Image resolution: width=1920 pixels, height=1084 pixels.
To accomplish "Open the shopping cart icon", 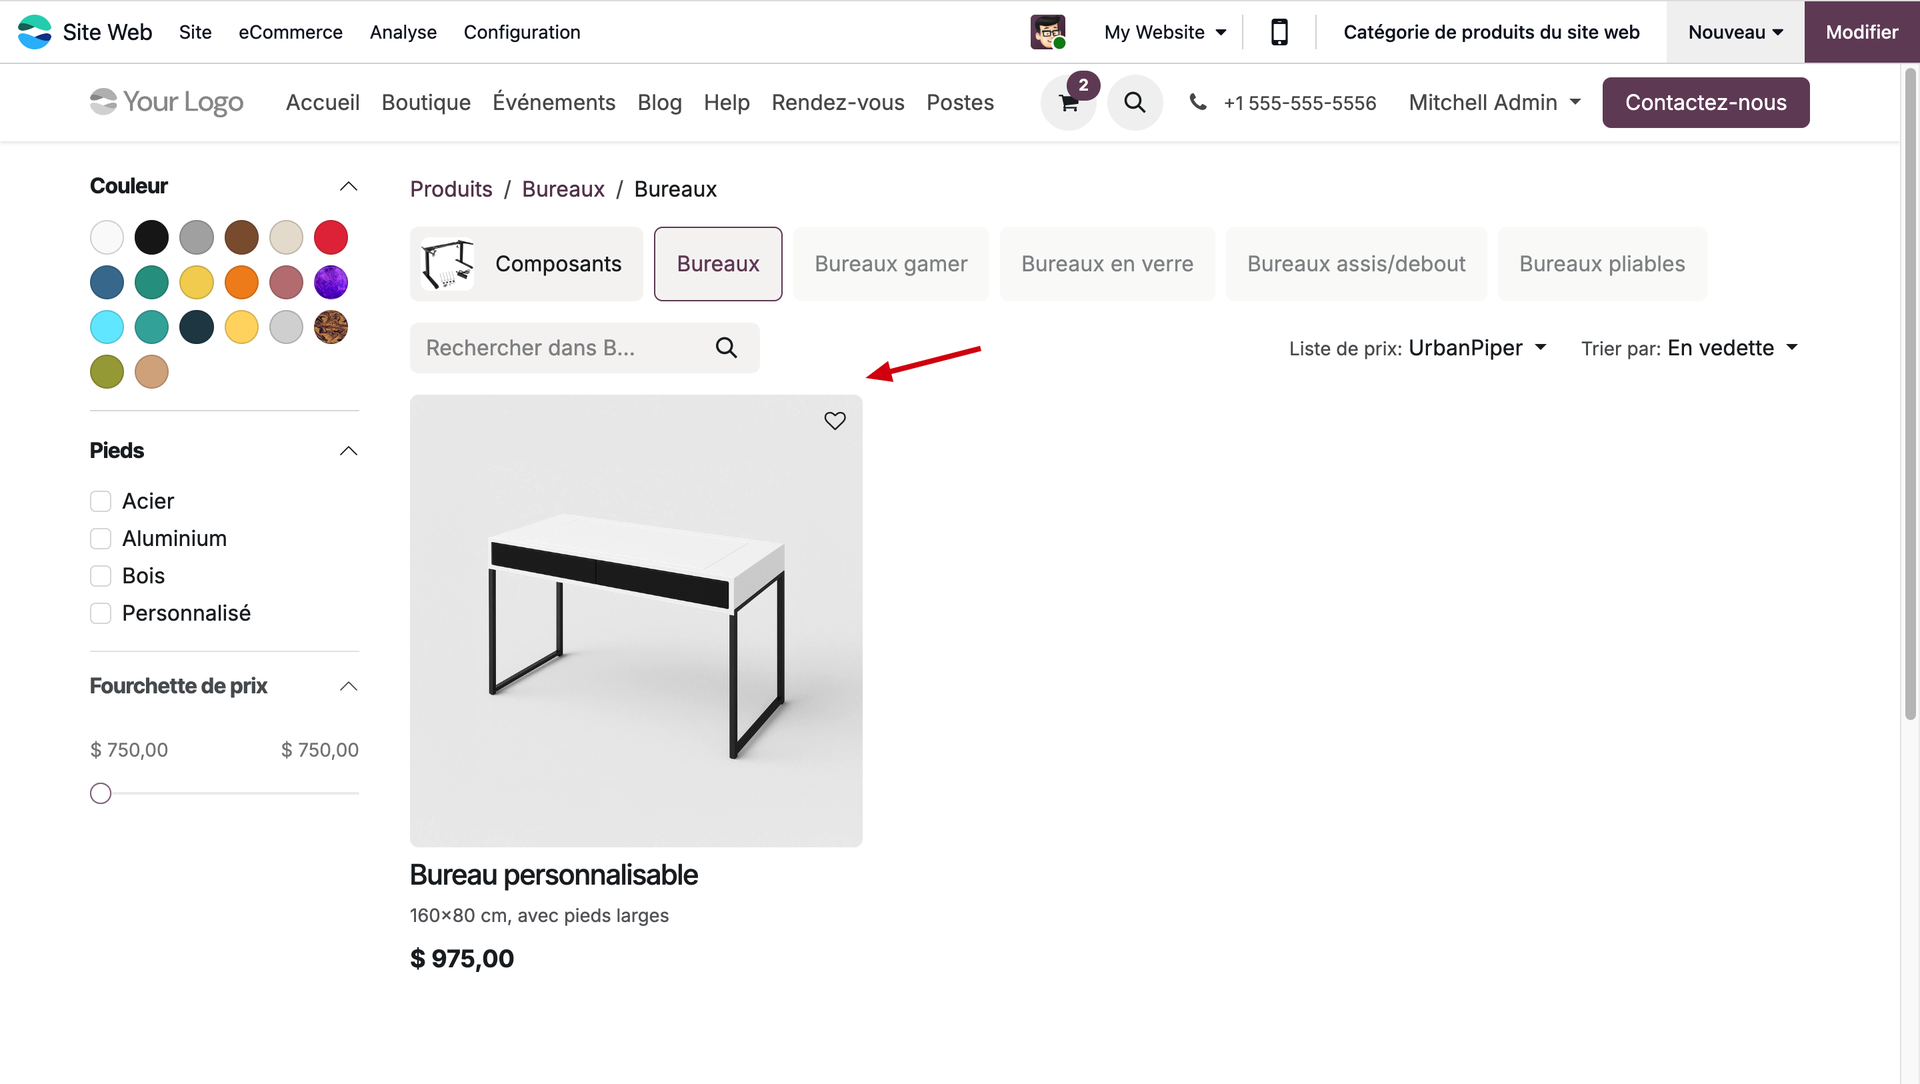I will [x=1068, y=103].
